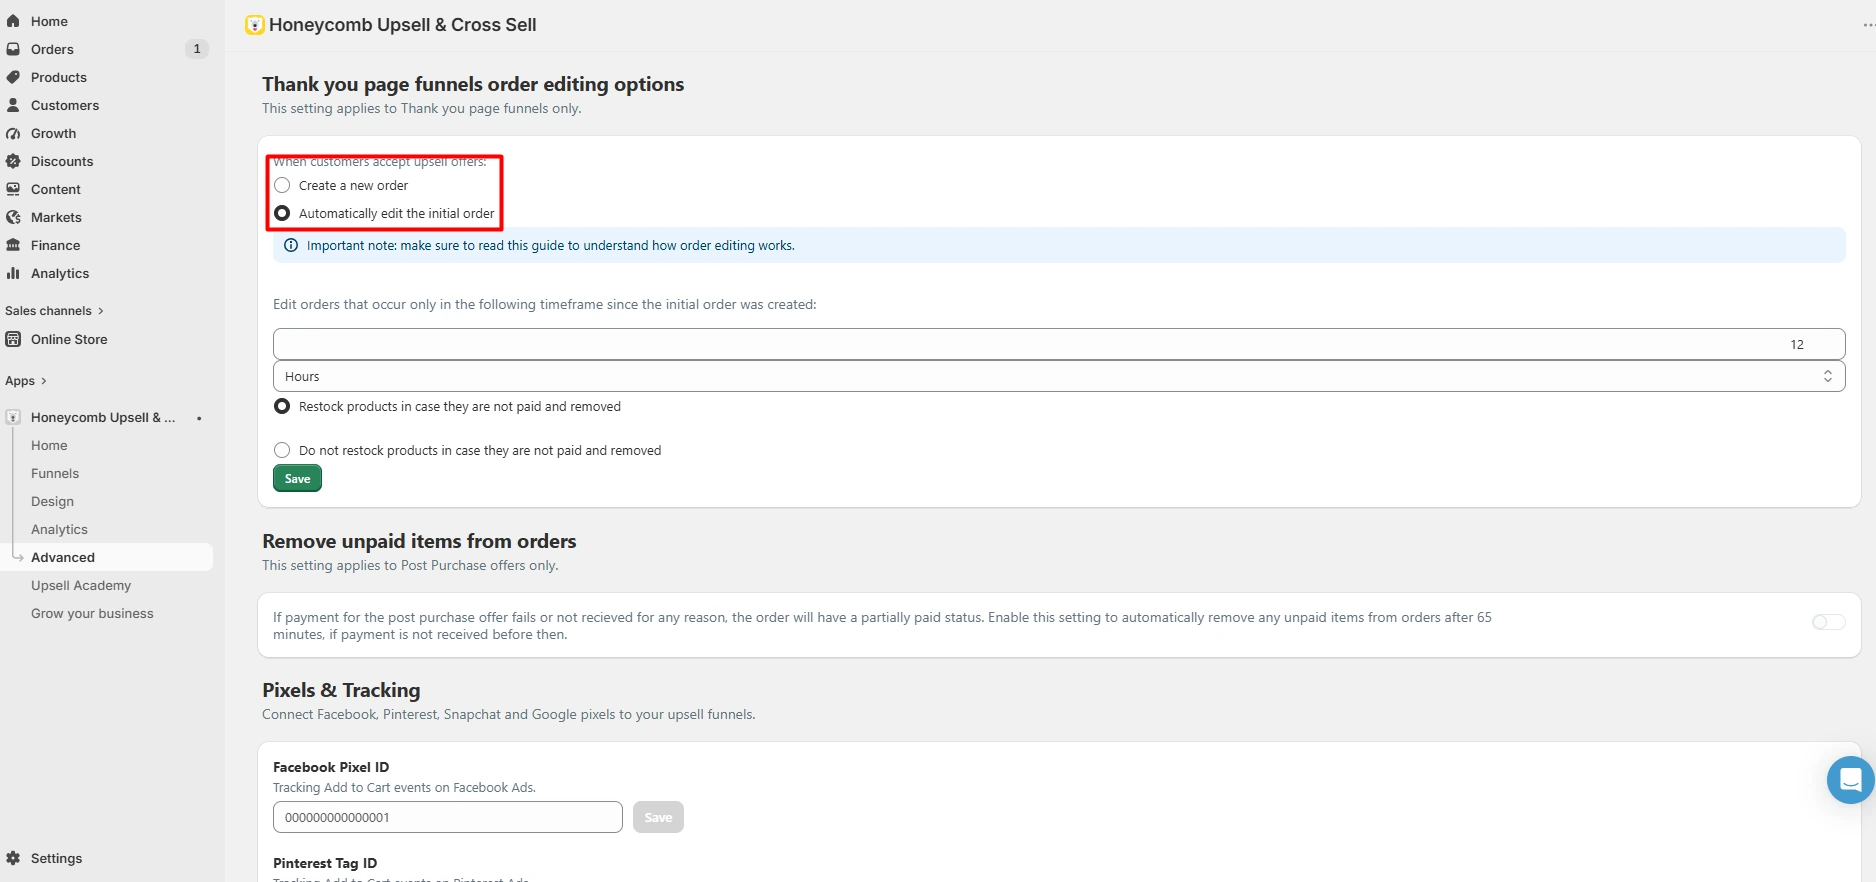Save order editing options
This screenshot has width=1876, height=882.
[x=297, y=479]
